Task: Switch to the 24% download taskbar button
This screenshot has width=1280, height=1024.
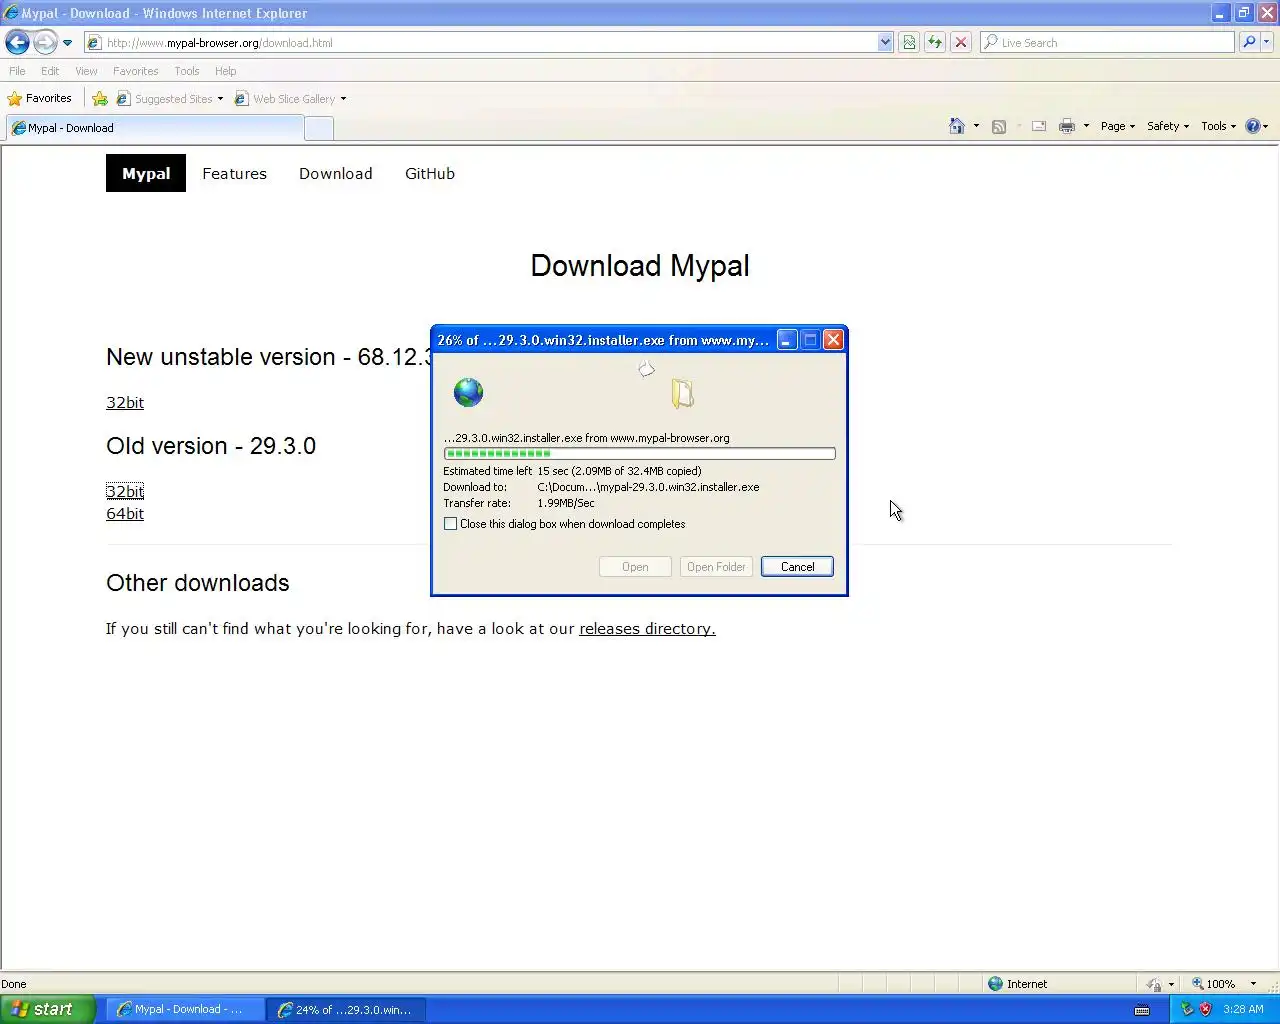Action: point(345,1009)
